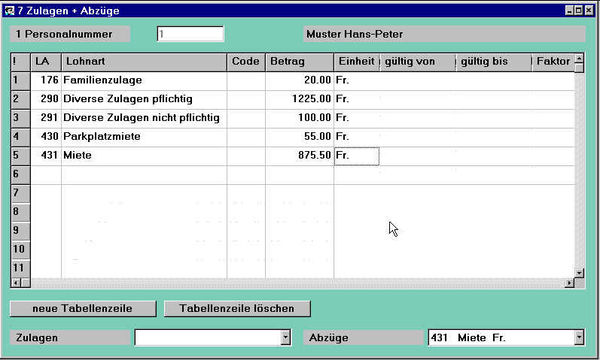Image resolution: width=600 pixels, height=360 pixels.
Task: Select empty row header number 6
Action: point(20,174)
